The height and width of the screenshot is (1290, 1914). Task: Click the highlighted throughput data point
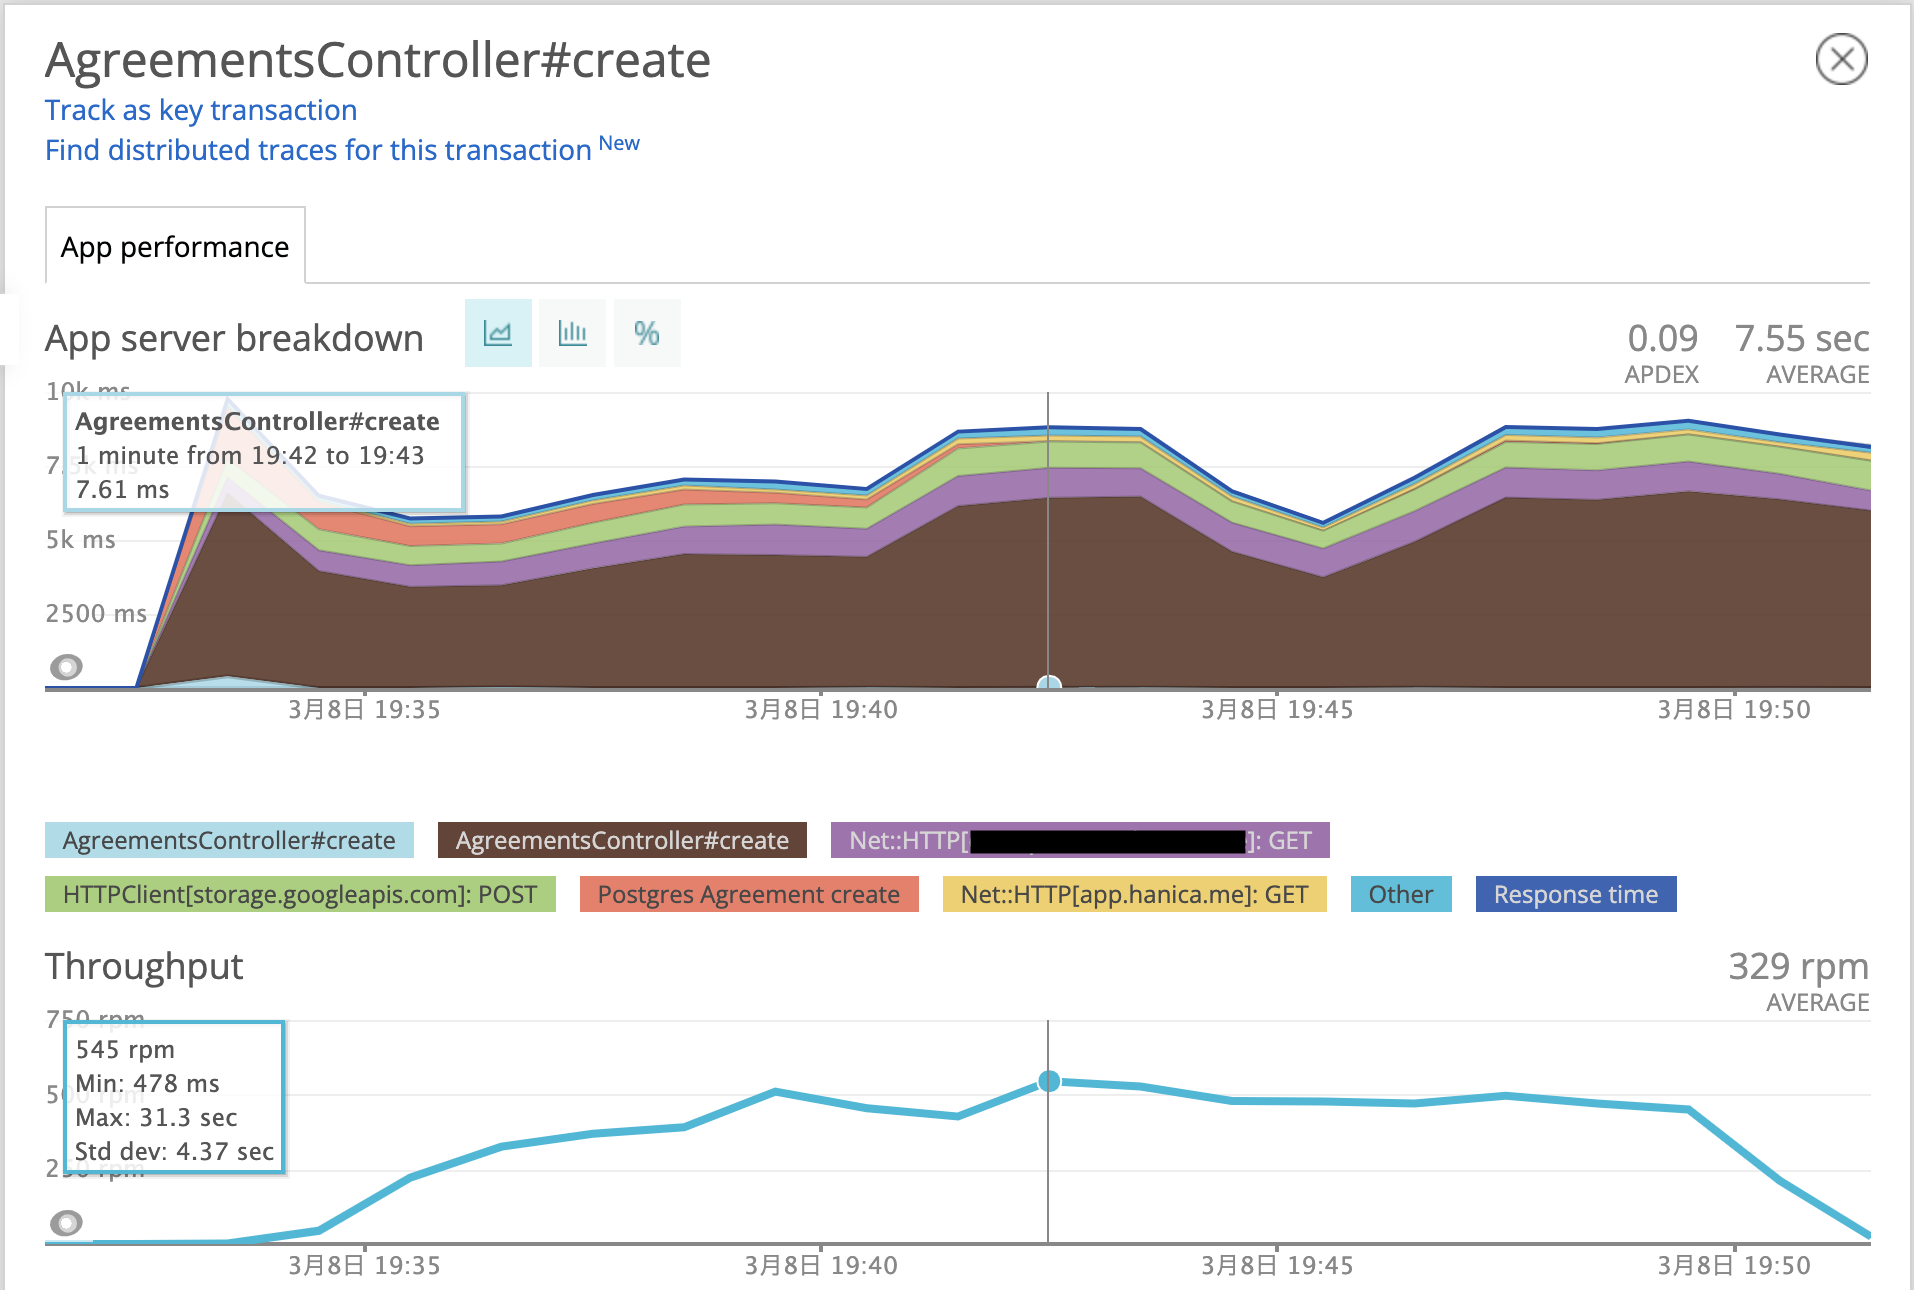click(x=1049, y=1081)
